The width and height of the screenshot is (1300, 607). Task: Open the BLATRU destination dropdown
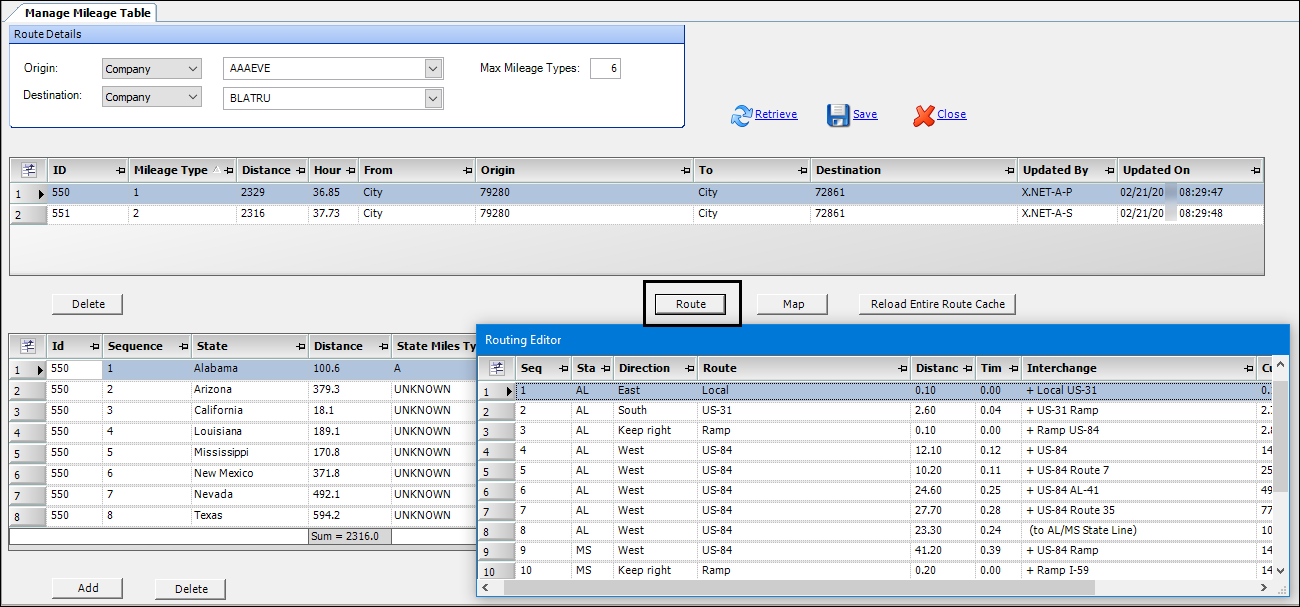tap(433, 98)
